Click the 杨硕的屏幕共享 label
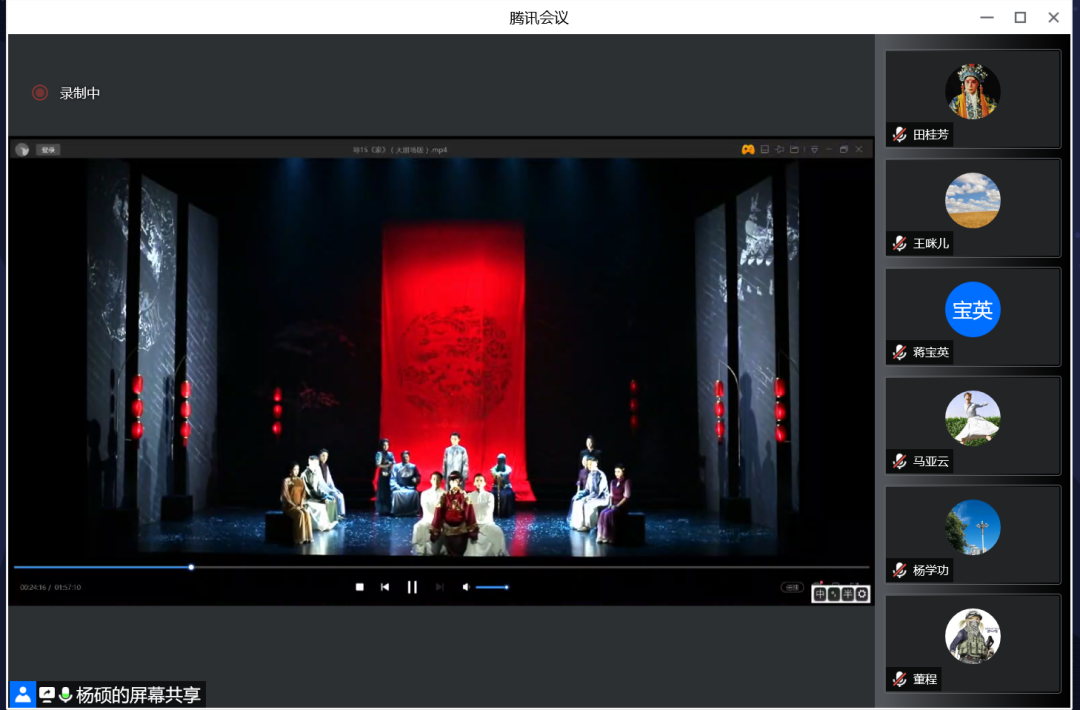The height and width of the screenshot is (710, 1080). [x=138, y=695]
